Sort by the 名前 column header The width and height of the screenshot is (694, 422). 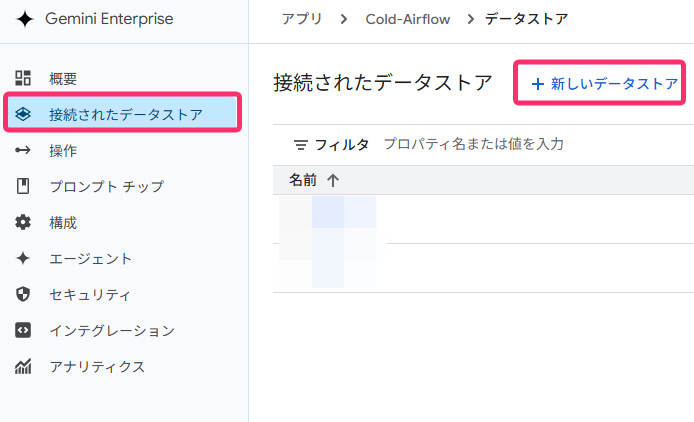(303, 180)
